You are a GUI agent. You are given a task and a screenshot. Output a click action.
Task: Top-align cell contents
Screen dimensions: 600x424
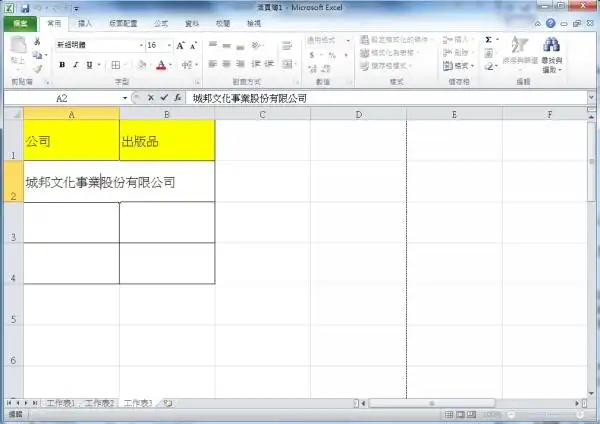pos(213,45)
